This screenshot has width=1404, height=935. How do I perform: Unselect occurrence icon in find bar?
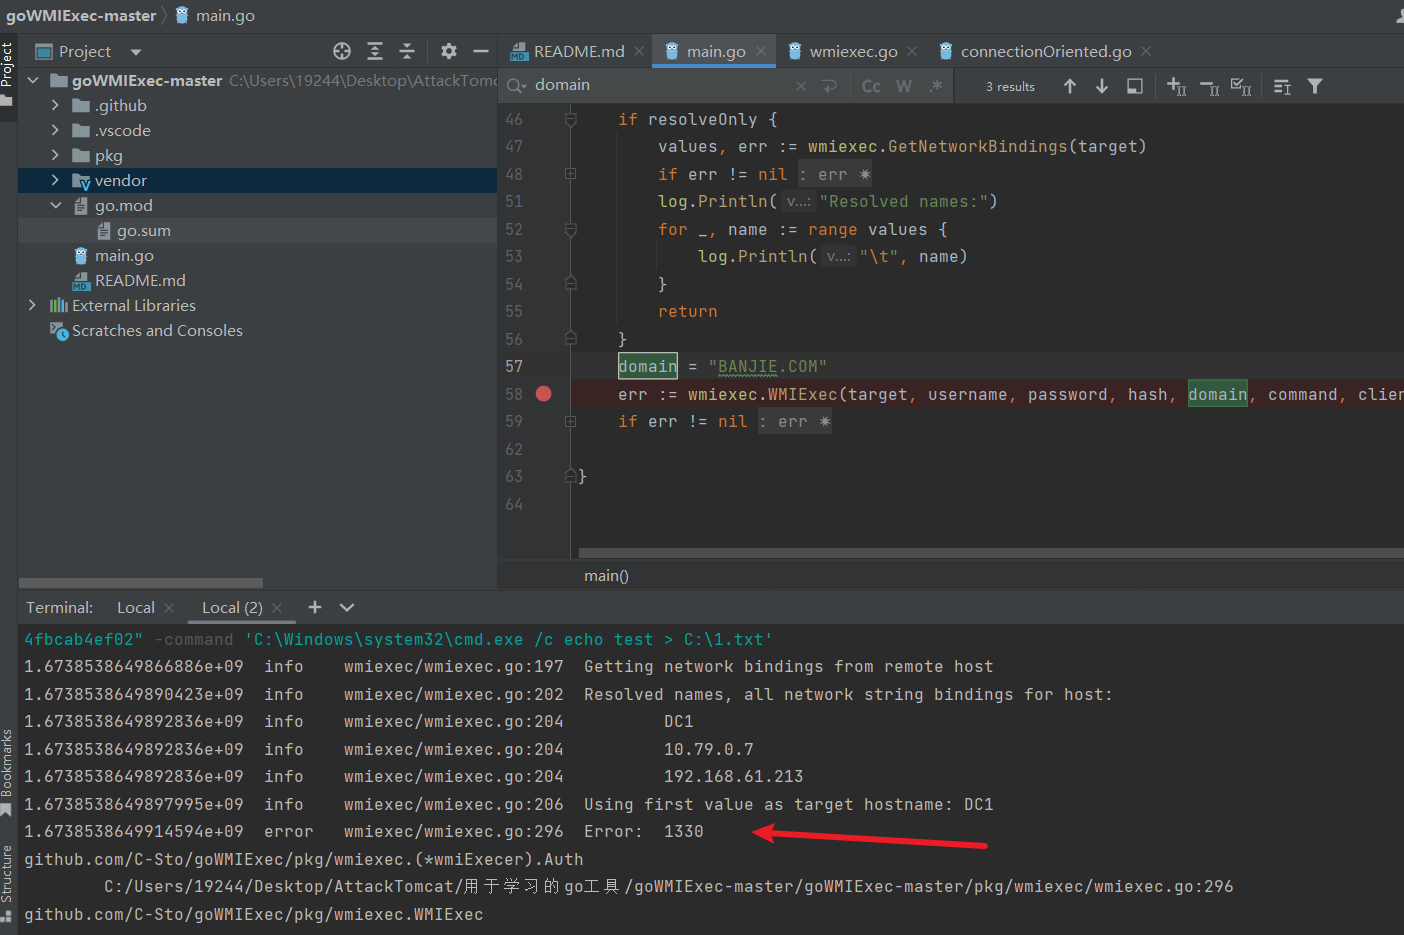1209,87
